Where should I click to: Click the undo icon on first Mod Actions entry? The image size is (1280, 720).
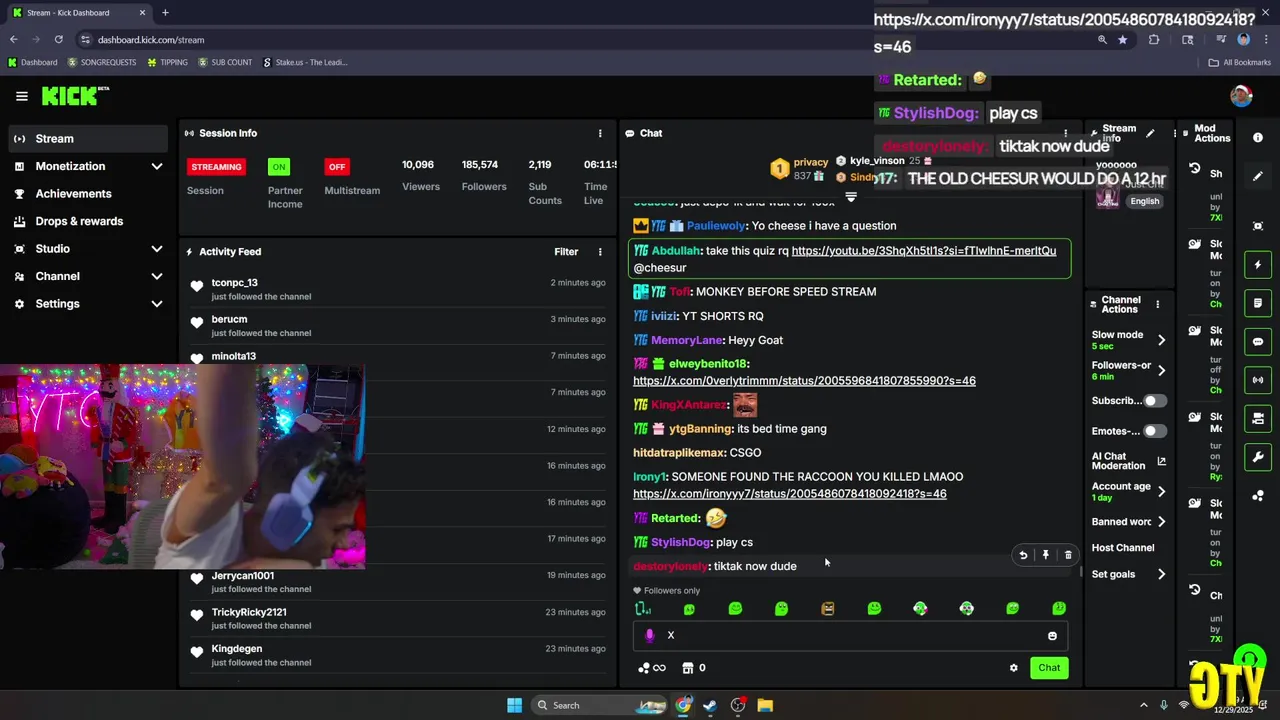coord(1194,169)
